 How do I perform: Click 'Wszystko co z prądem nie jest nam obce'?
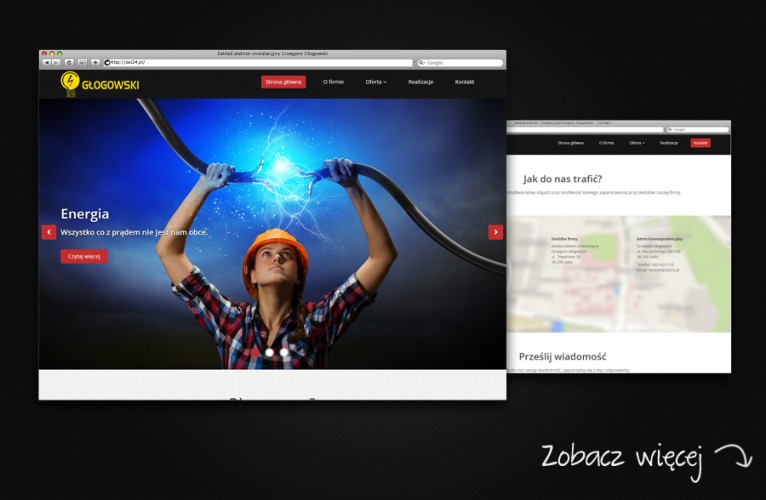coord(134,232)
